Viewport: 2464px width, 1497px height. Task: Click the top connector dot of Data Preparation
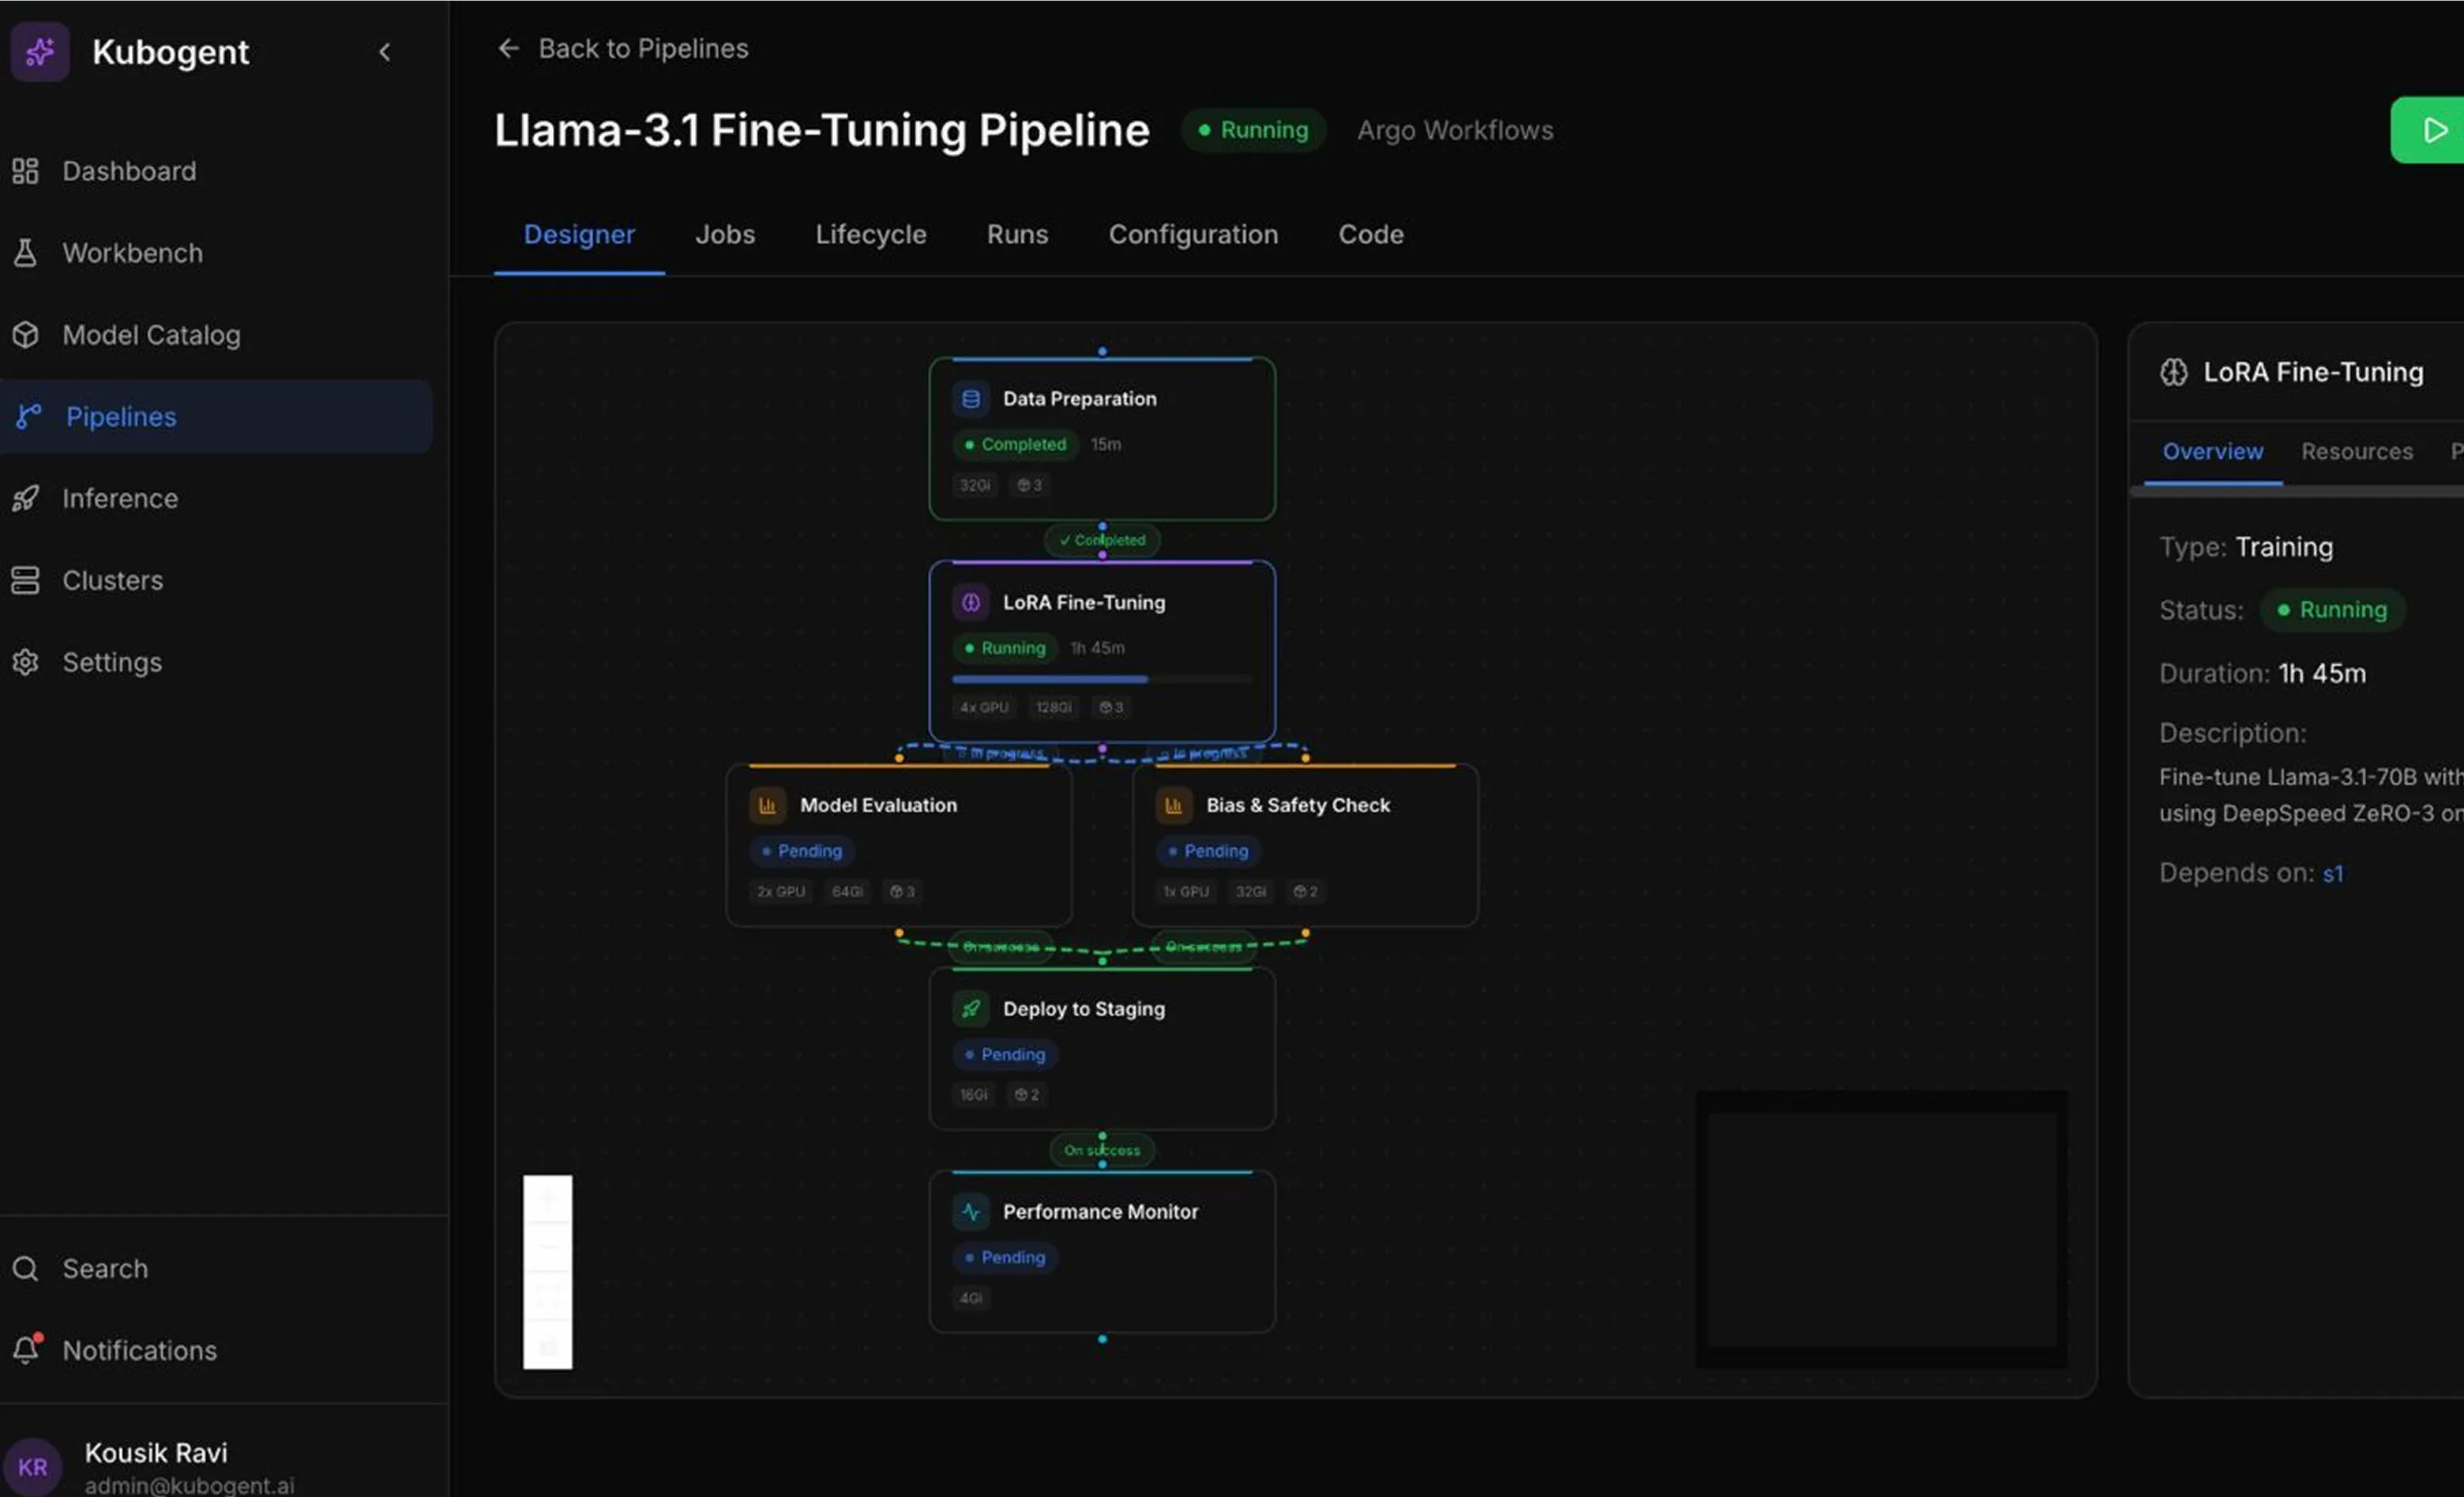(1102, 352)
